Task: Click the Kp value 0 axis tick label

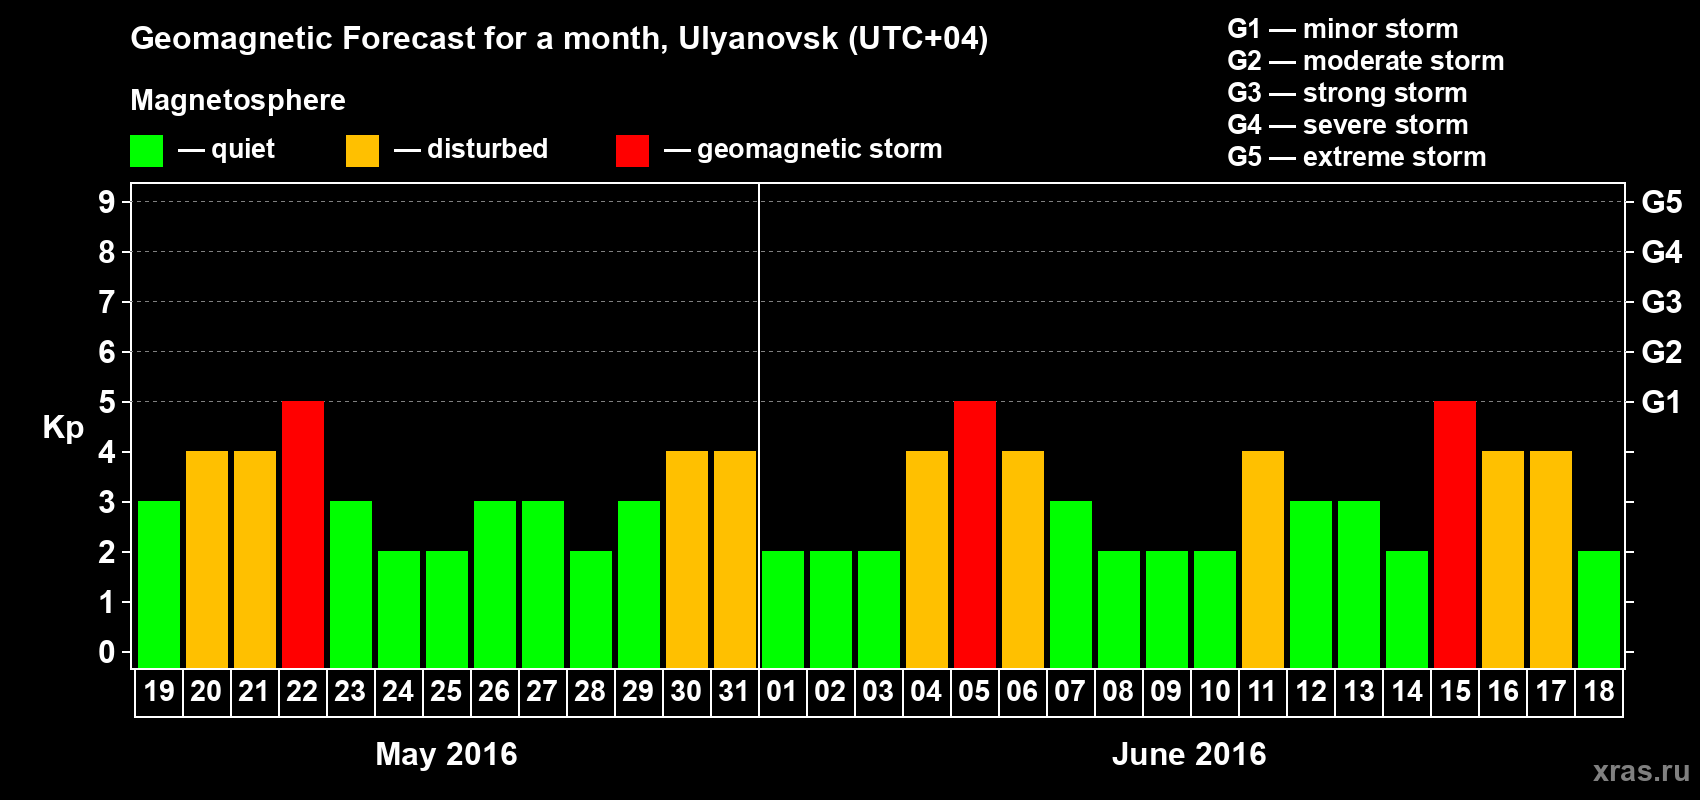Action: click(107, 652)
